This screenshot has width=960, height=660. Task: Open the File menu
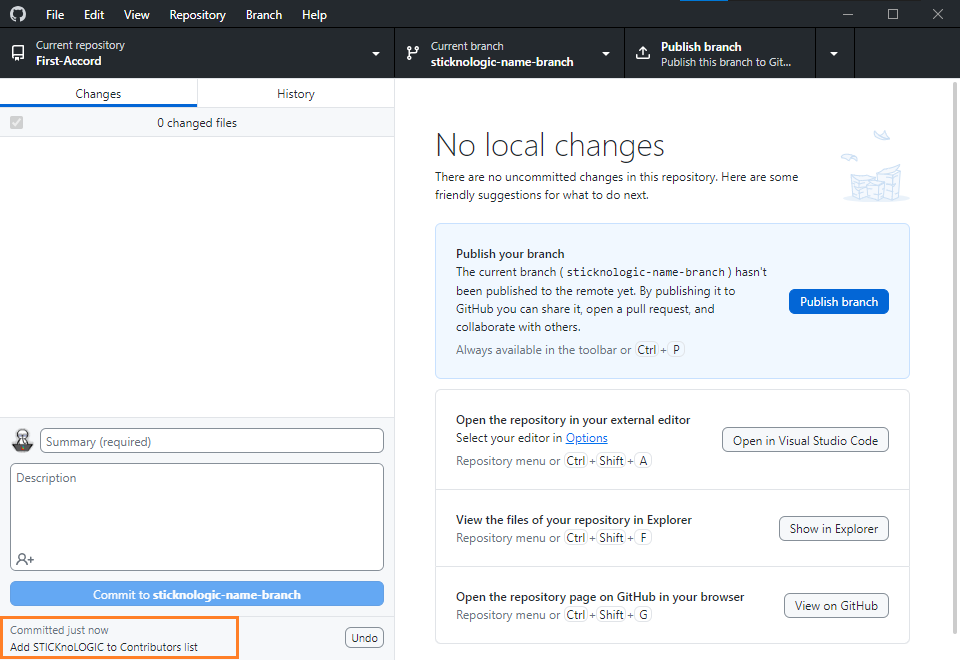pos(54,15)
